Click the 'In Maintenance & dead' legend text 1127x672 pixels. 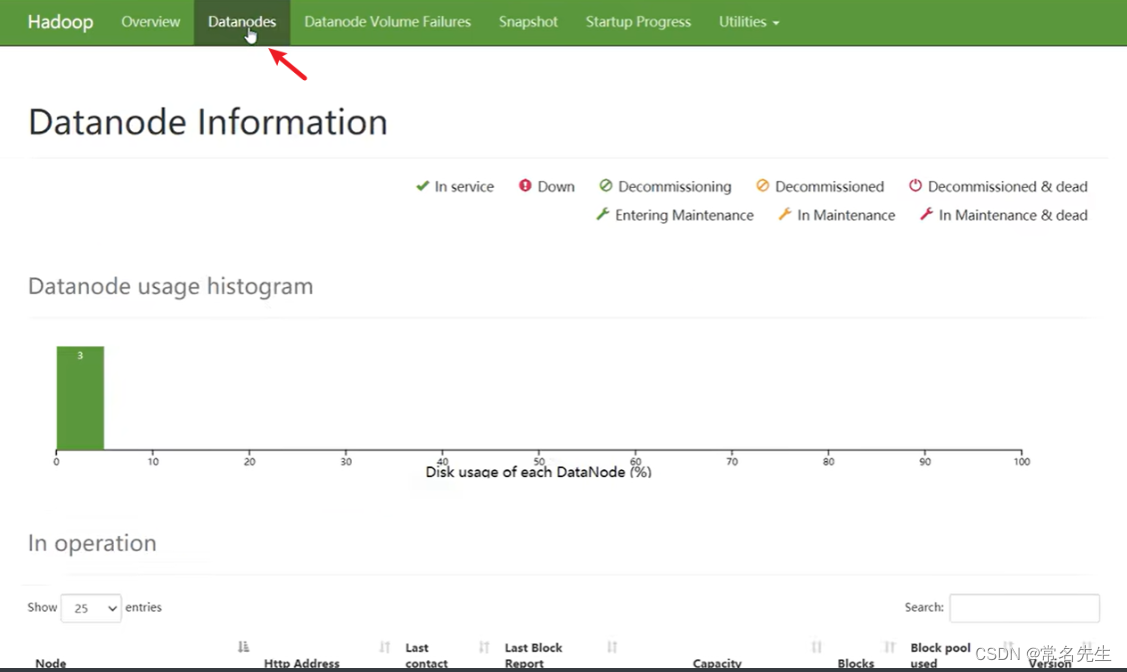tap(1013, 215)
